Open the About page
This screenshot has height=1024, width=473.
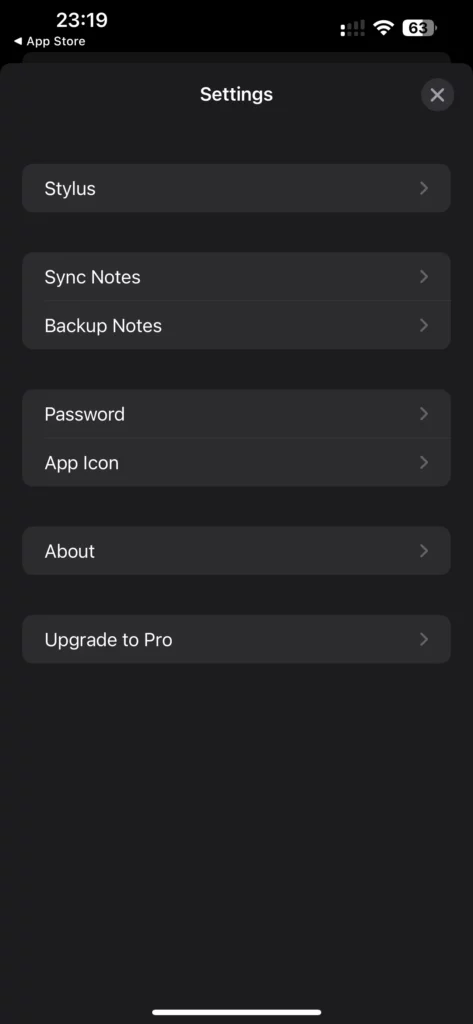(x=236, y=551)
